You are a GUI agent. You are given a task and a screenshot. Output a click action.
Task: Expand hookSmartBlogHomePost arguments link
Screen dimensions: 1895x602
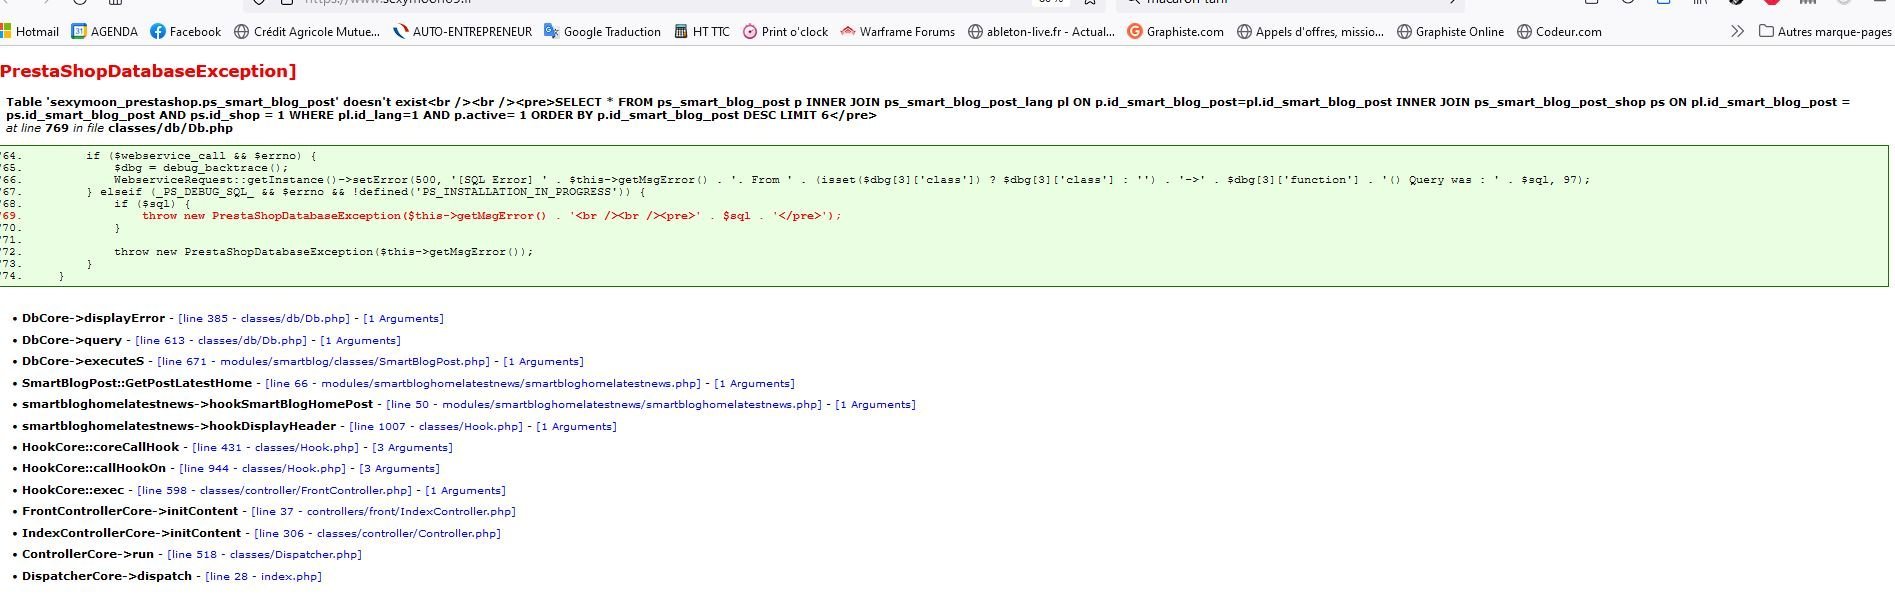(875, 405)
